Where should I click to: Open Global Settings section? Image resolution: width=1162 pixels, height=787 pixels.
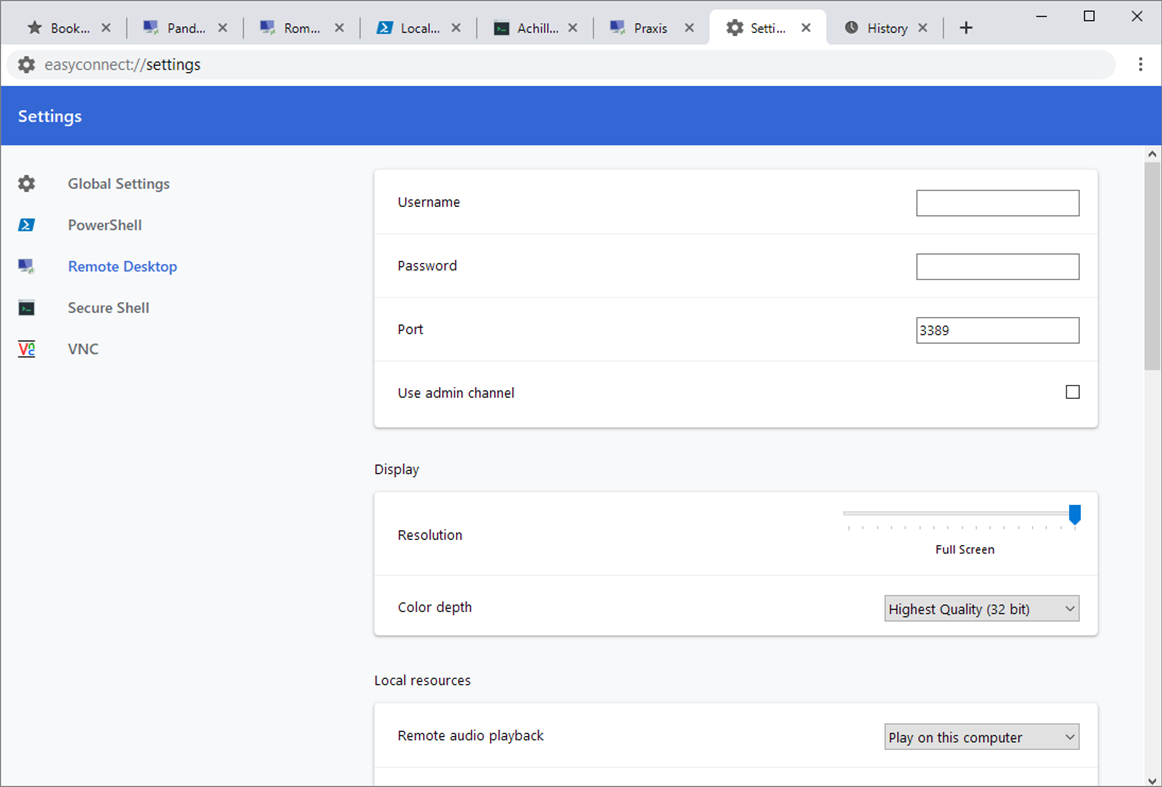point(119,184)
